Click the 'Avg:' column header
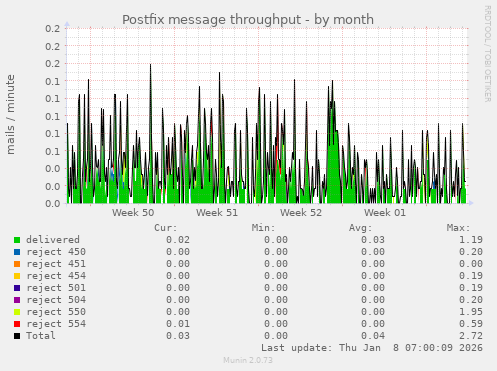This screenshot has height=371, width=497. pyautogui.click(x=361, y=228)
